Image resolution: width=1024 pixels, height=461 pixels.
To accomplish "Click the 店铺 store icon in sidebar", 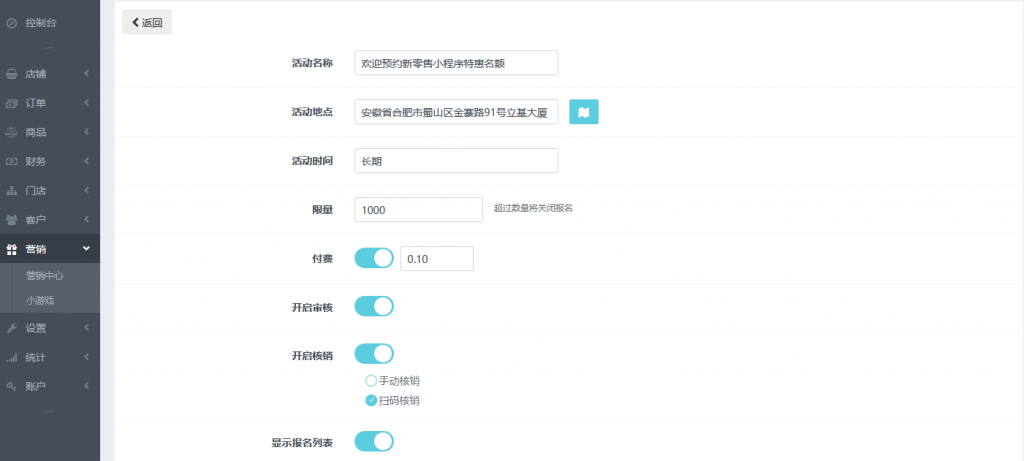I will (11, 74).
